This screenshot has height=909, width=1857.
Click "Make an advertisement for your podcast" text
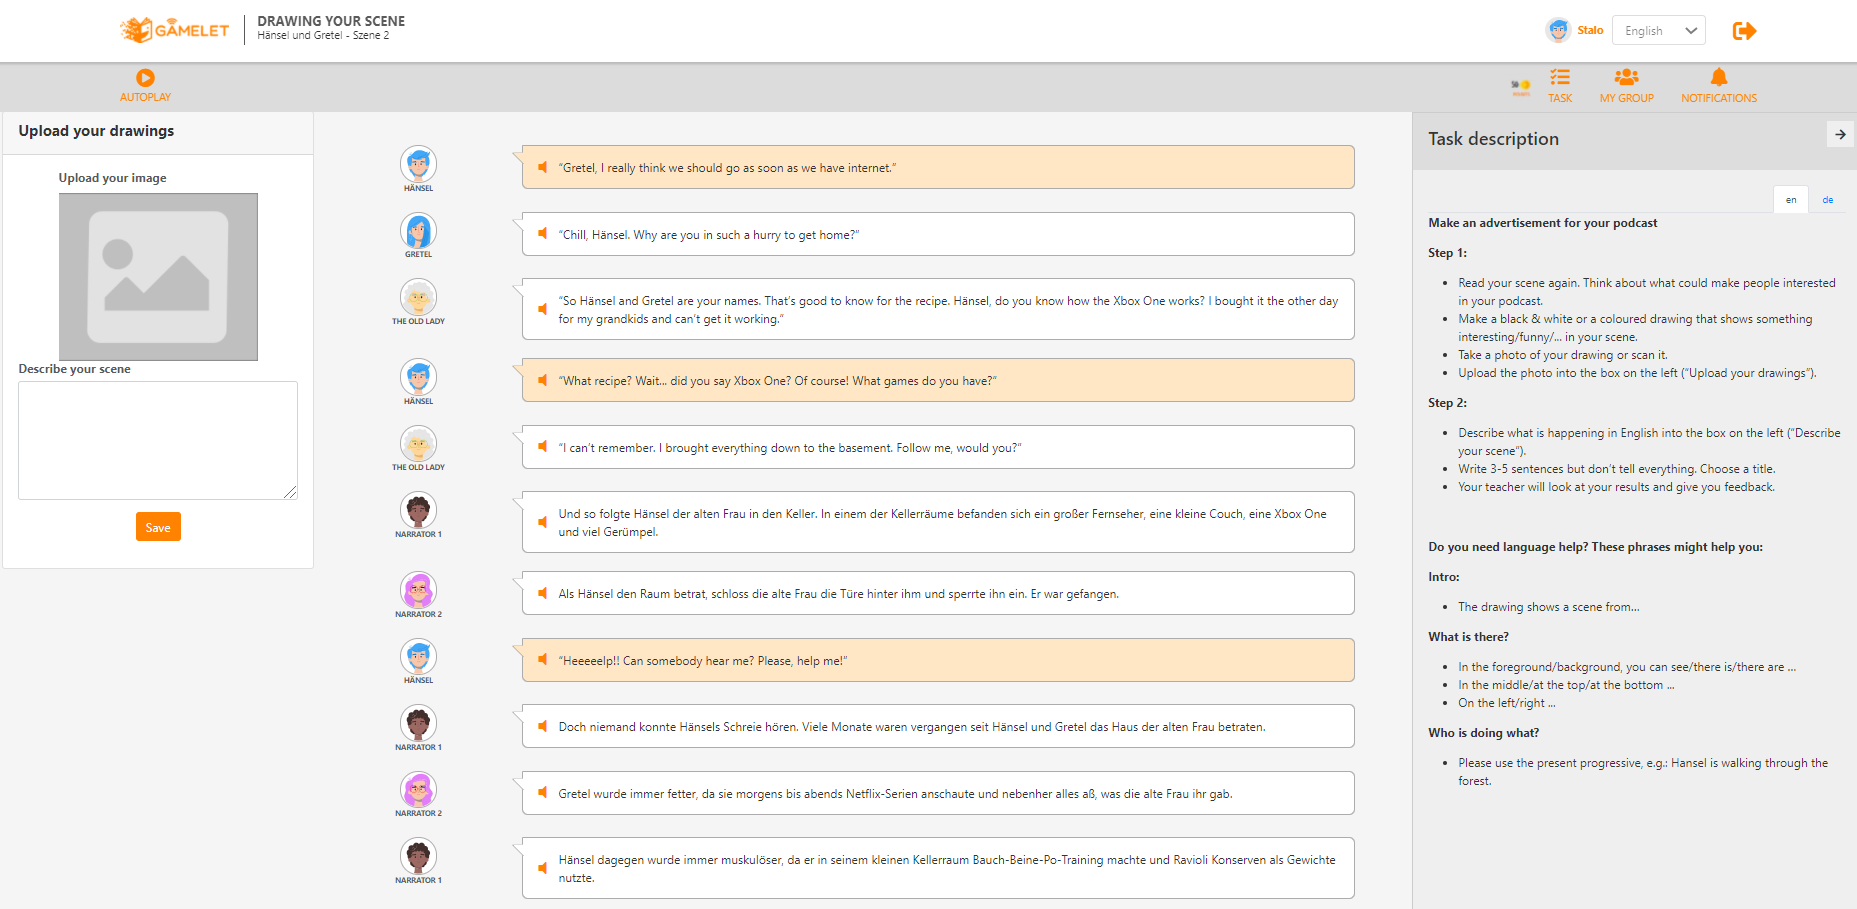[x=1542, y=223]
